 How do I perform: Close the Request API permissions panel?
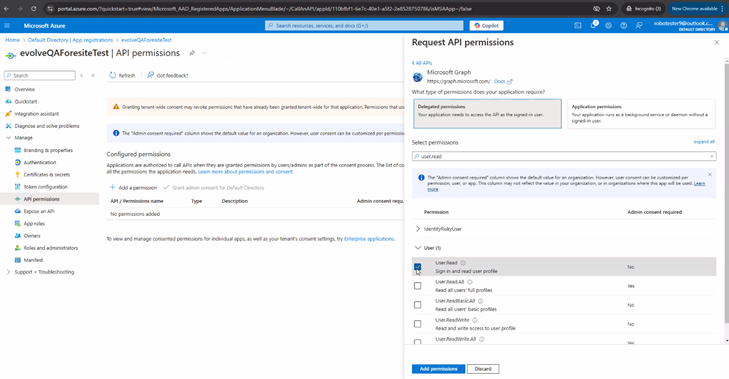[x=716, y=42]
